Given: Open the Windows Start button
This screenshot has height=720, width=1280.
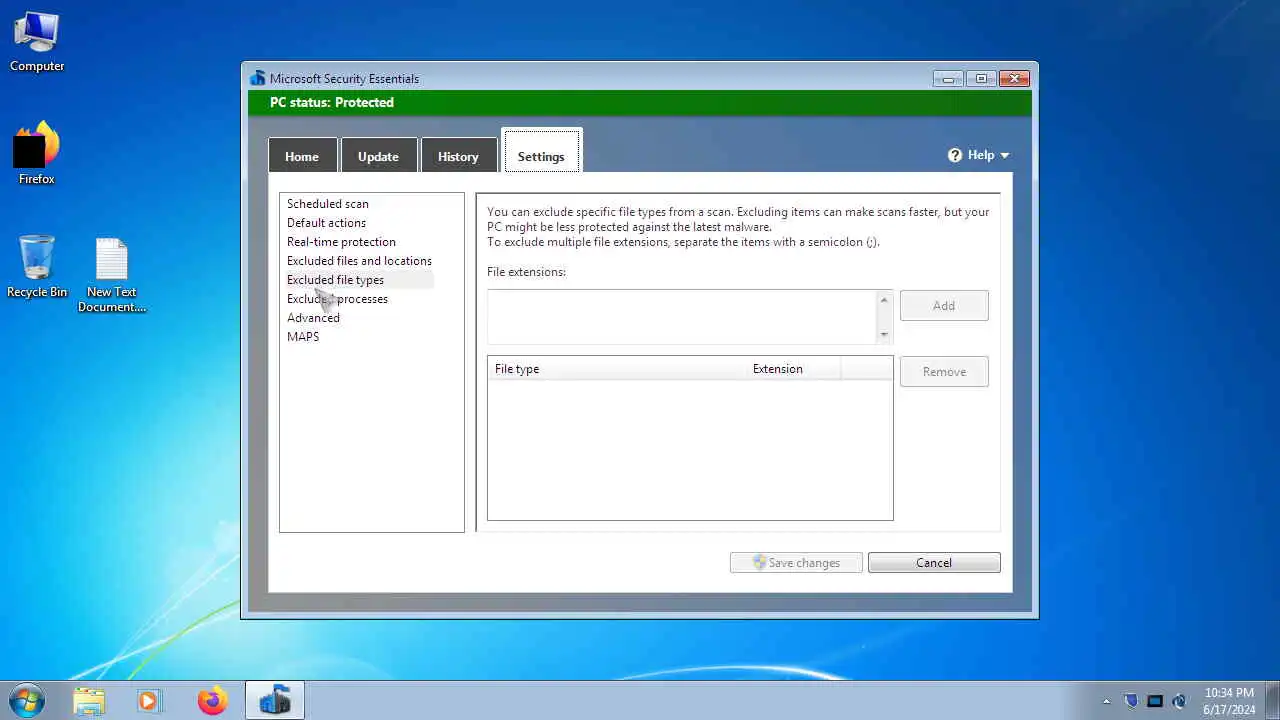Looking at the screenshot, I should (27, 700).
